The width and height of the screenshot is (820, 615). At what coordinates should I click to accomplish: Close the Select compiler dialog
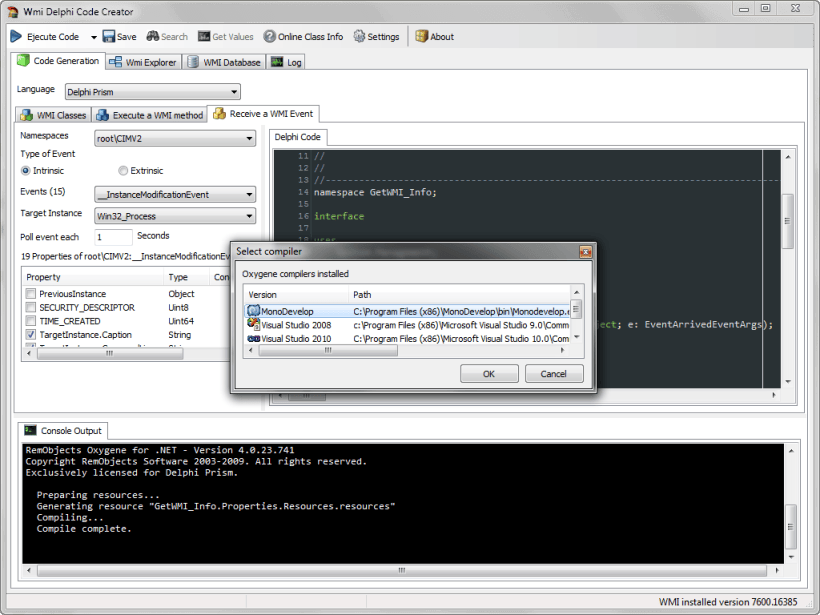[586, 252]
